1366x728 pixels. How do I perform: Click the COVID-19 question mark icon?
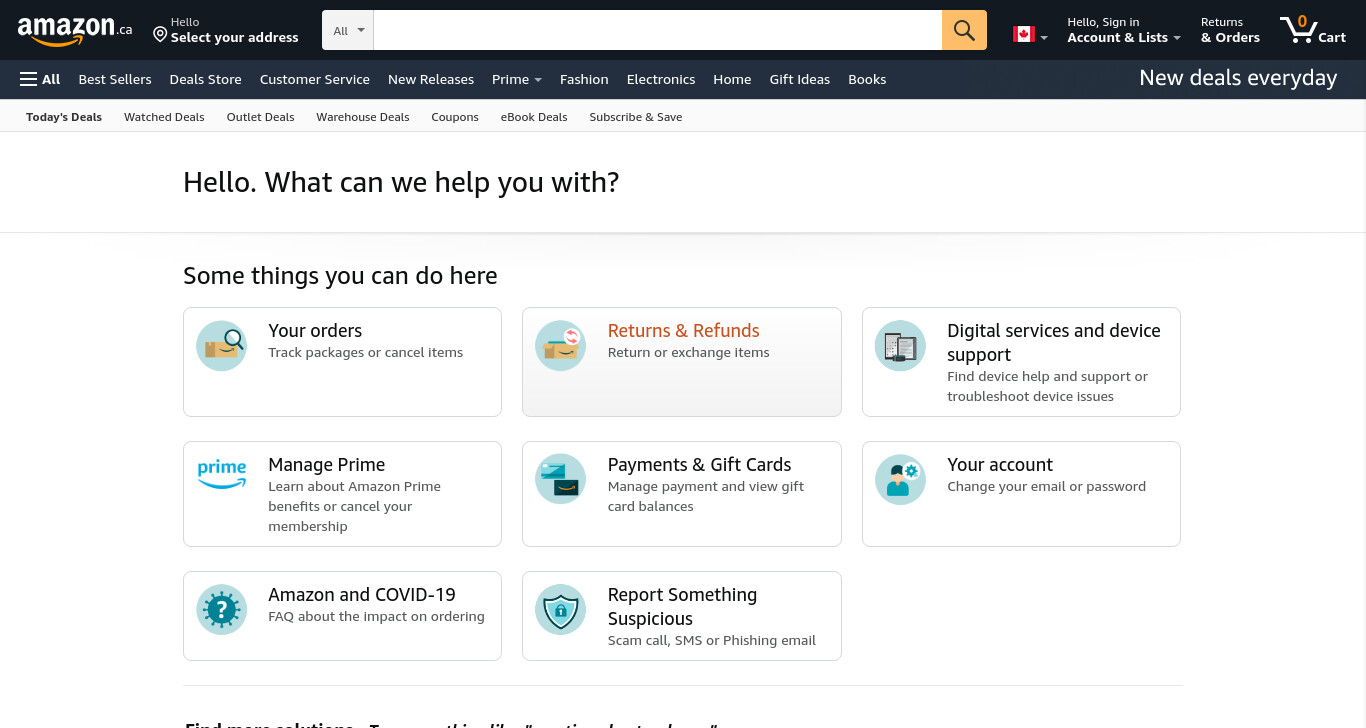click(221, 610)
